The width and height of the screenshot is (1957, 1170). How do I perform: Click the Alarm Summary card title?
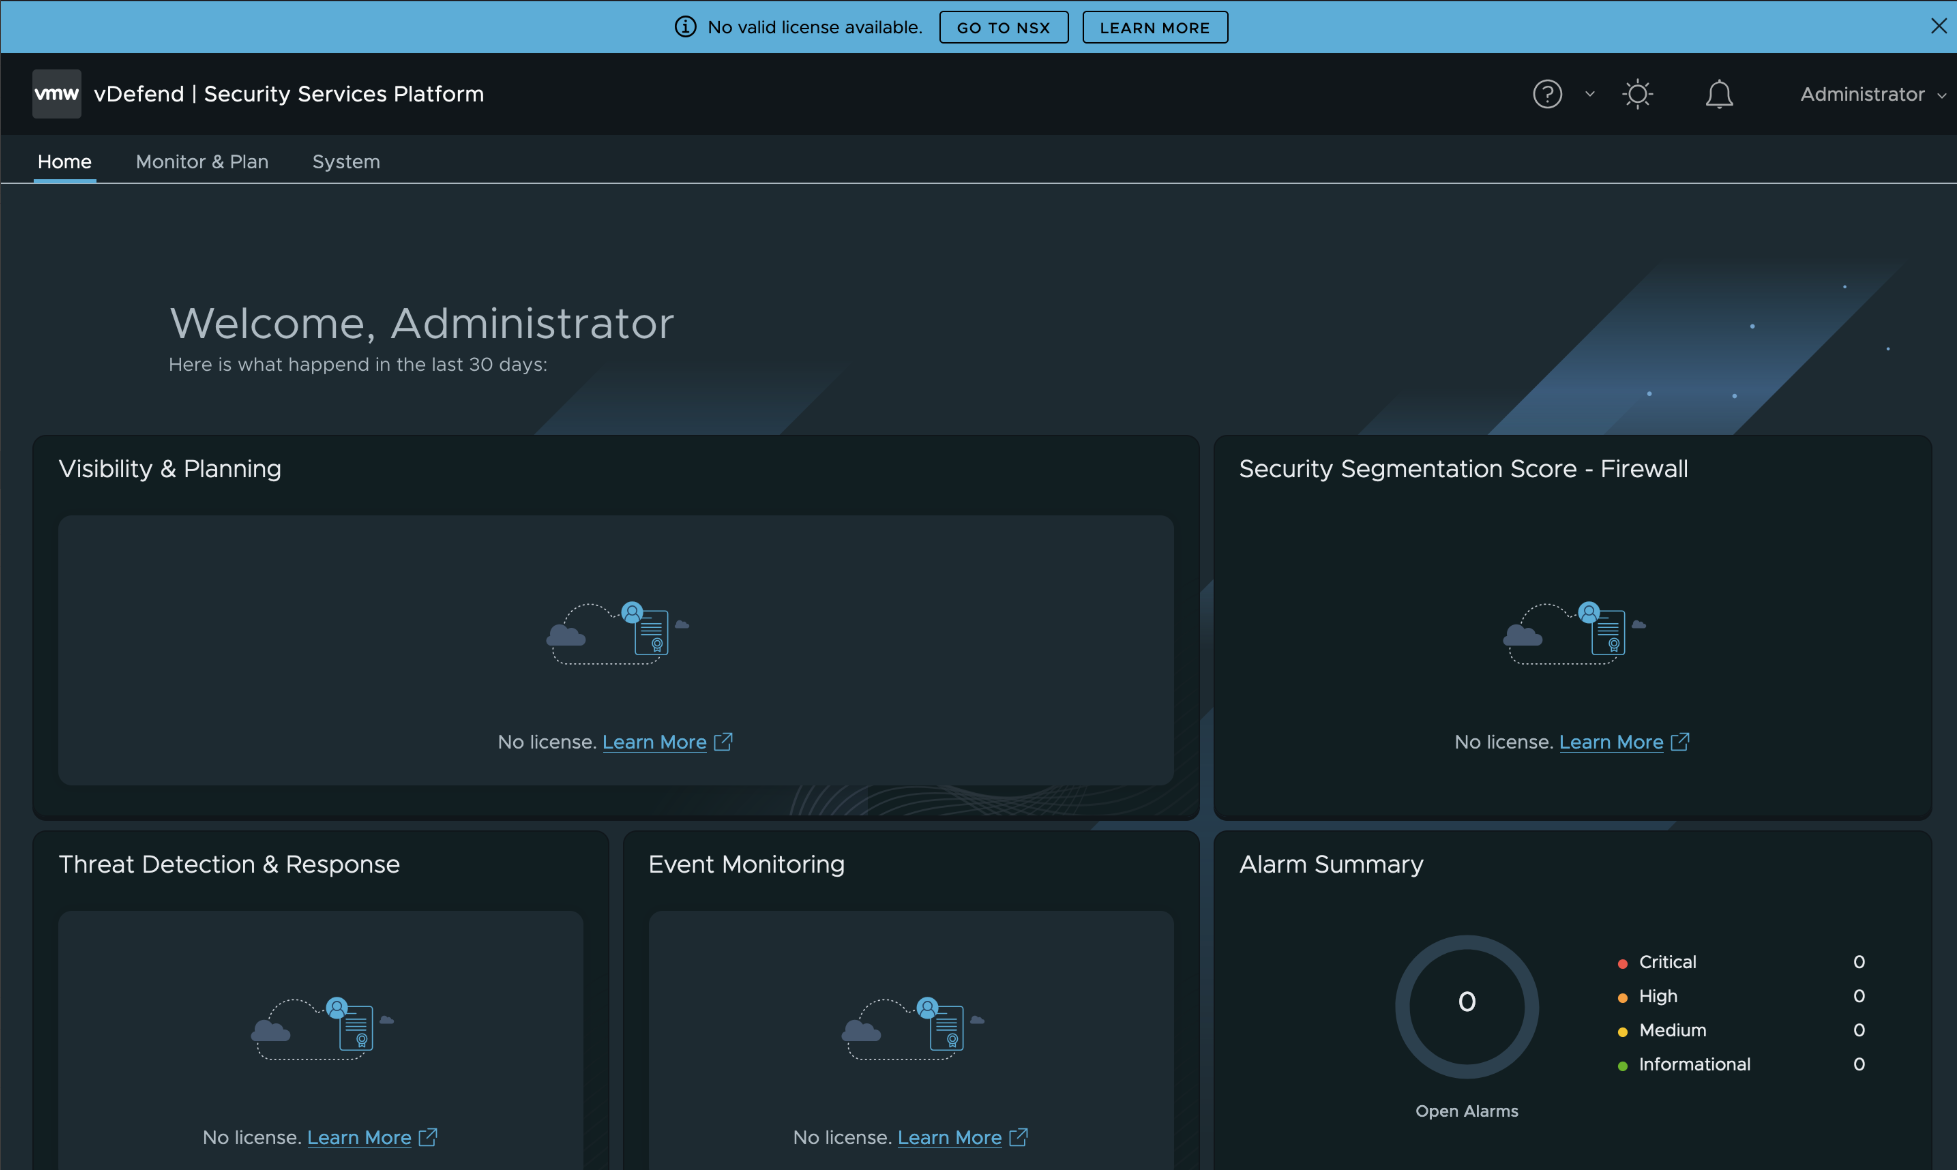point(1331,865)
